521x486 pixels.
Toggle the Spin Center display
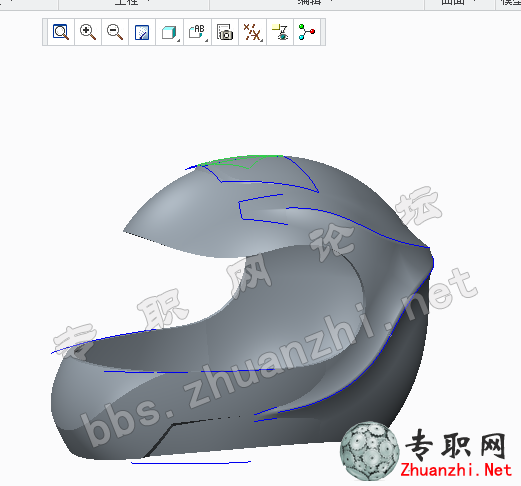pyautogui.click(x=307, y=32)
